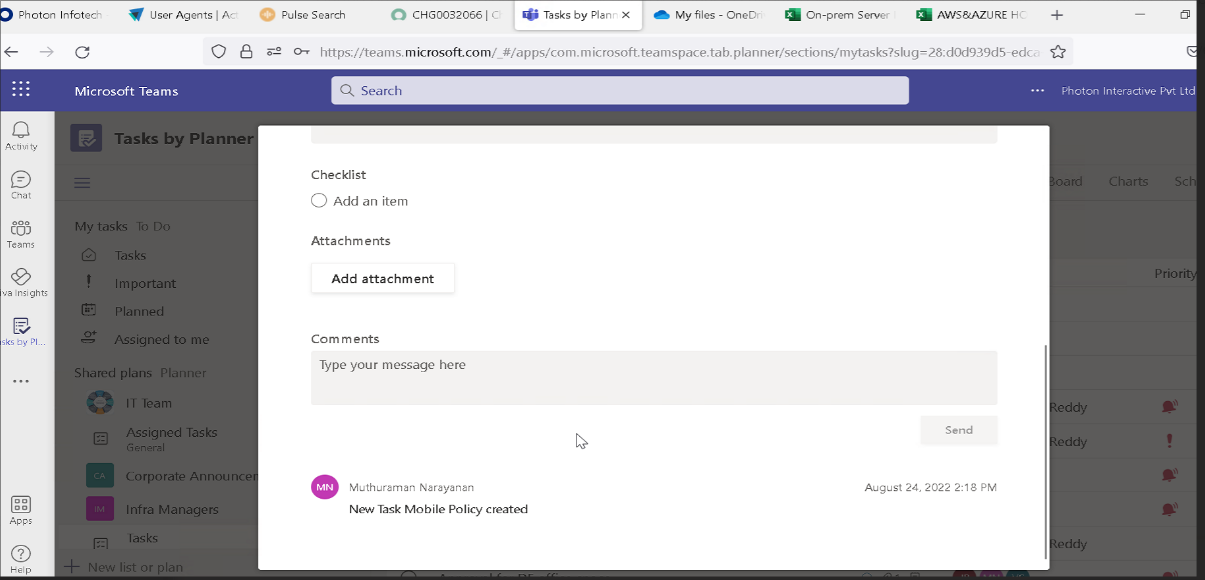
Task: Check the Add an item checklist circle
Action: click(x=318, y=200)
